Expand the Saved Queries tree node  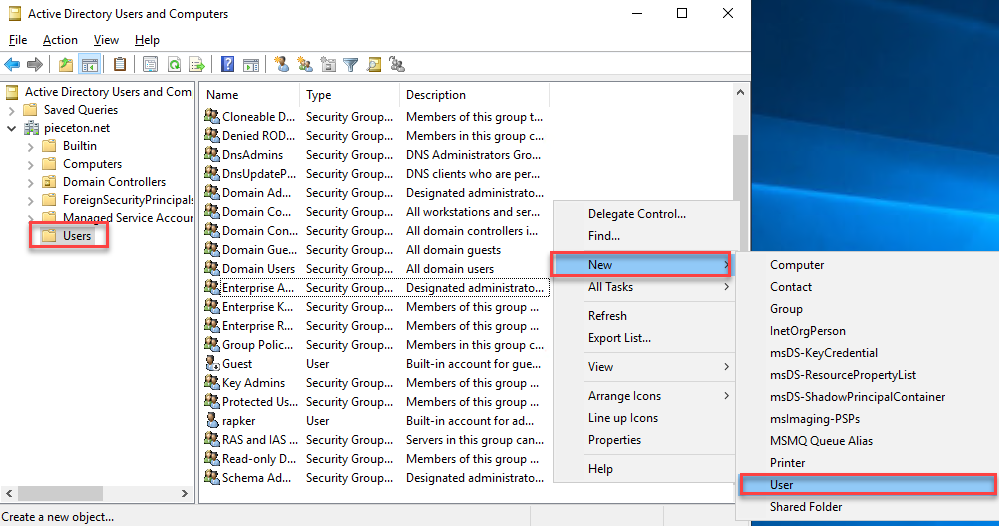[11, 110]
